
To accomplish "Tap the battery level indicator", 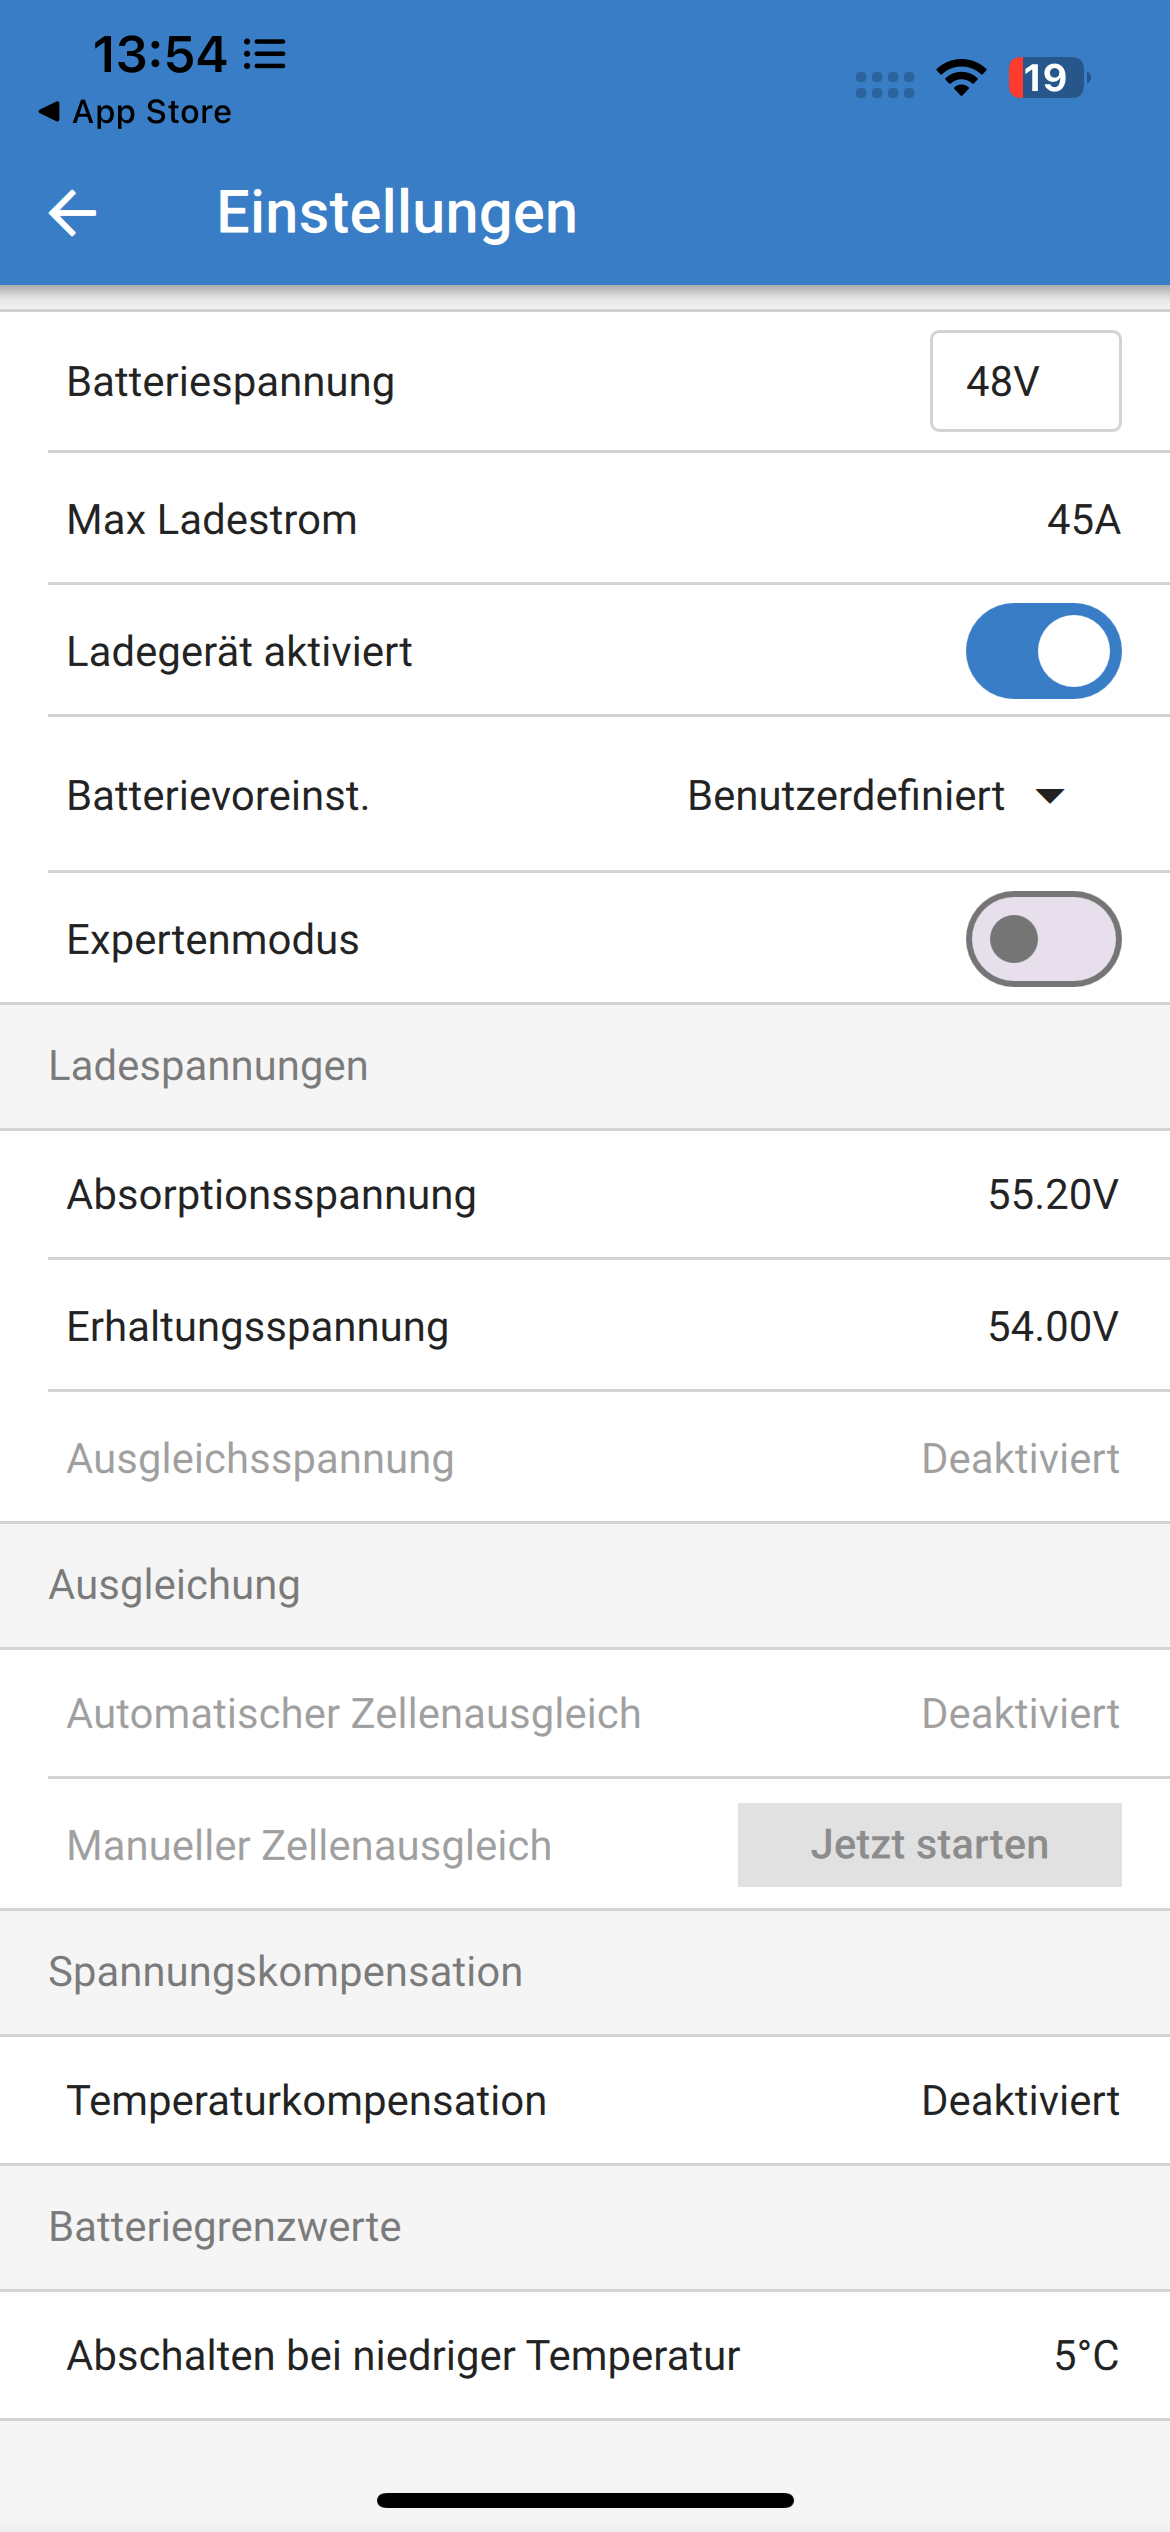I will [x=1047, y=78].
